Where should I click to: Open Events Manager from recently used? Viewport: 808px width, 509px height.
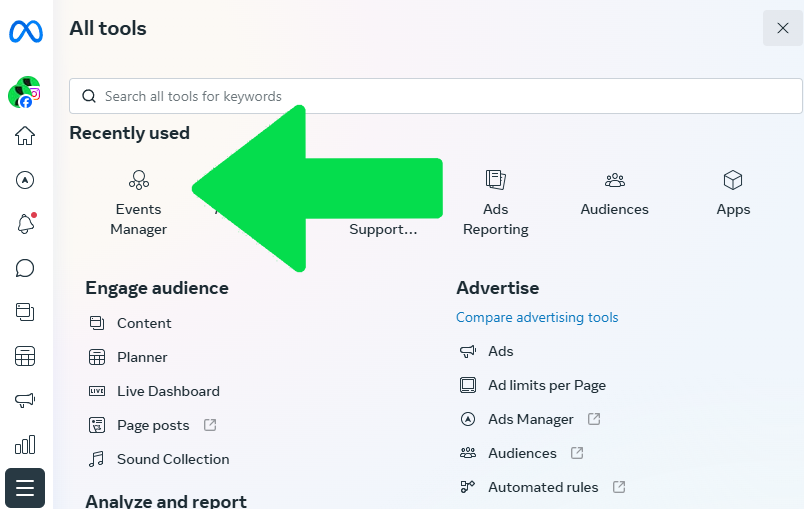point(139,201)
